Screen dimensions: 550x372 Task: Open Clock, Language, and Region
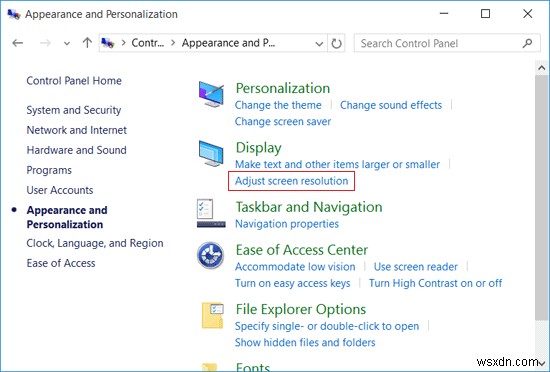coord(95,243)
